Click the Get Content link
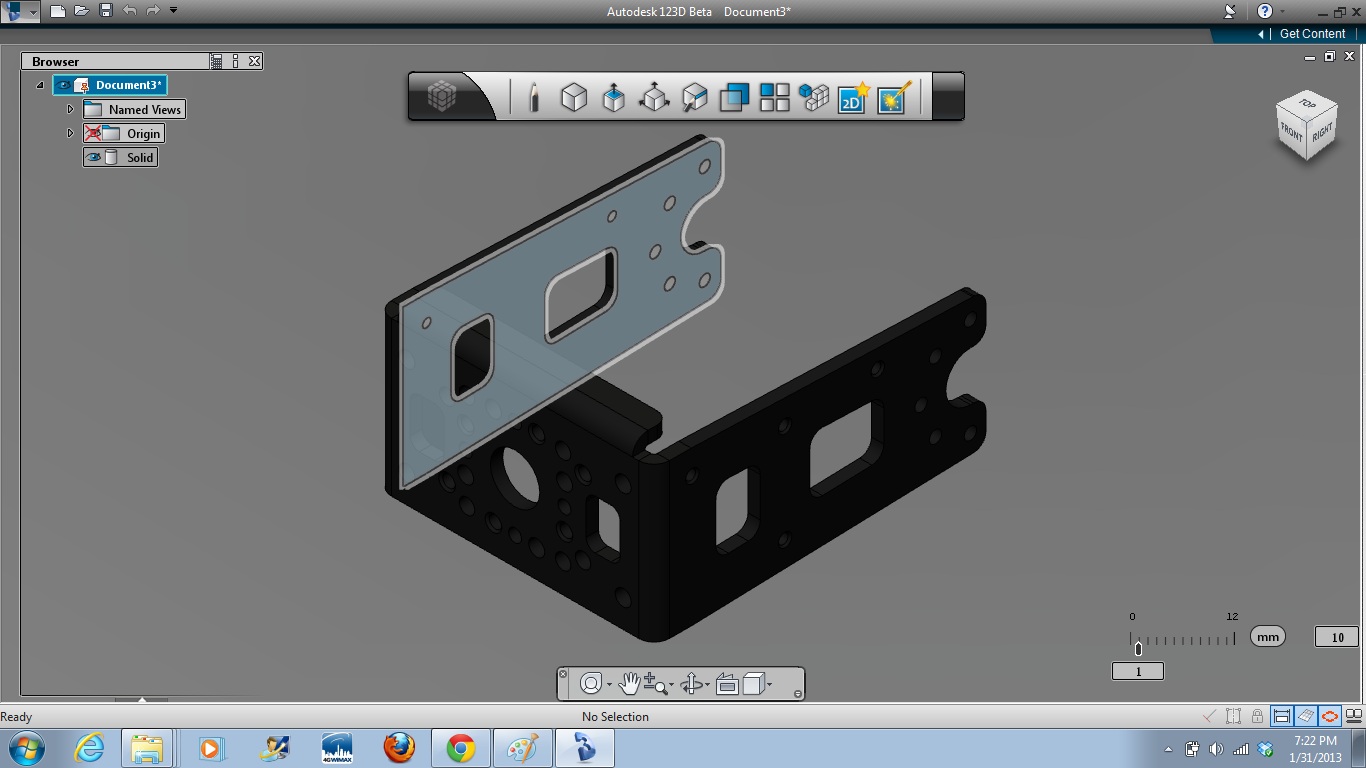 click(1312, 33)
